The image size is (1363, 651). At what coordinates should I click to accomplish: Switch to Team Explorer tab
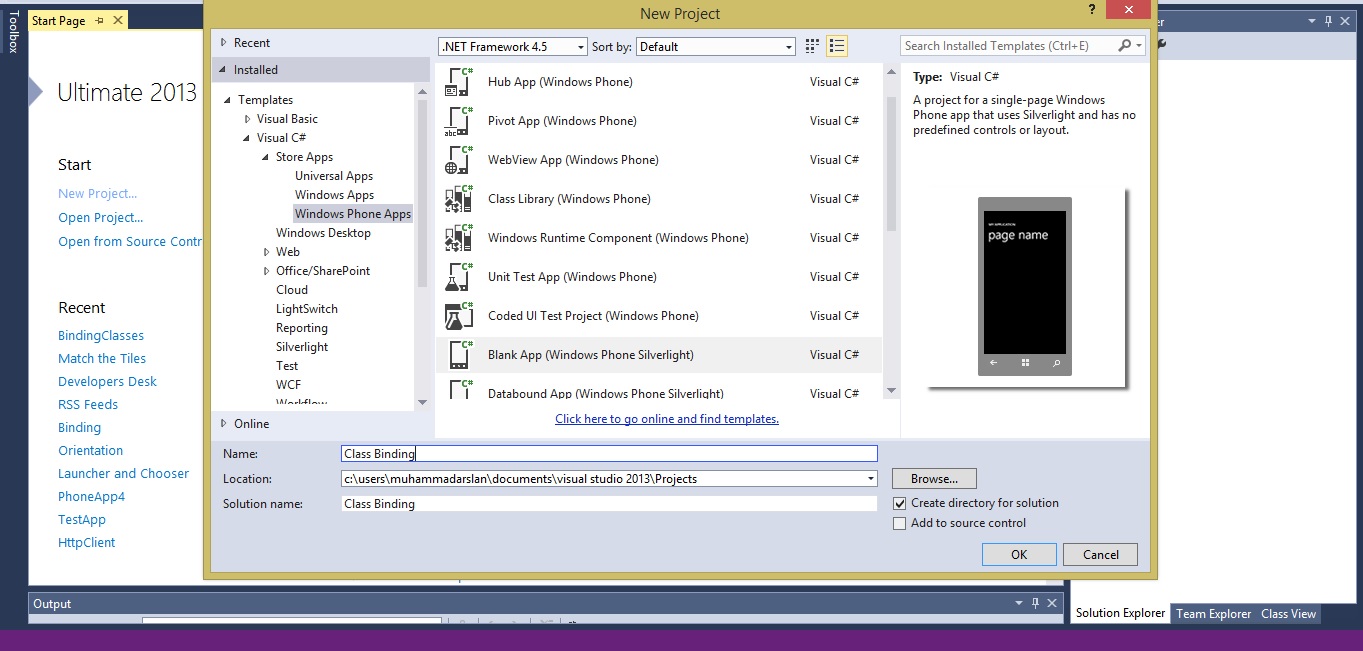(x=1213, y=614)
